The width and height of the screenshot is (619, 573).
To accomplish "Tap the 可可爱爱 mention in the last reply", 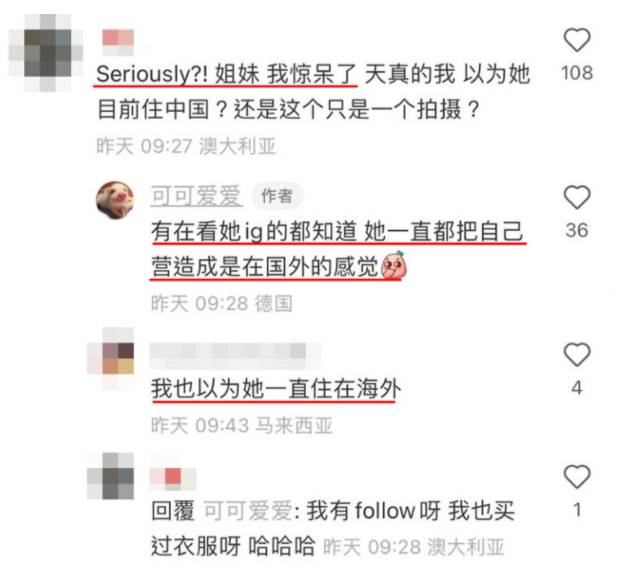I will click(x=249, y=511).
